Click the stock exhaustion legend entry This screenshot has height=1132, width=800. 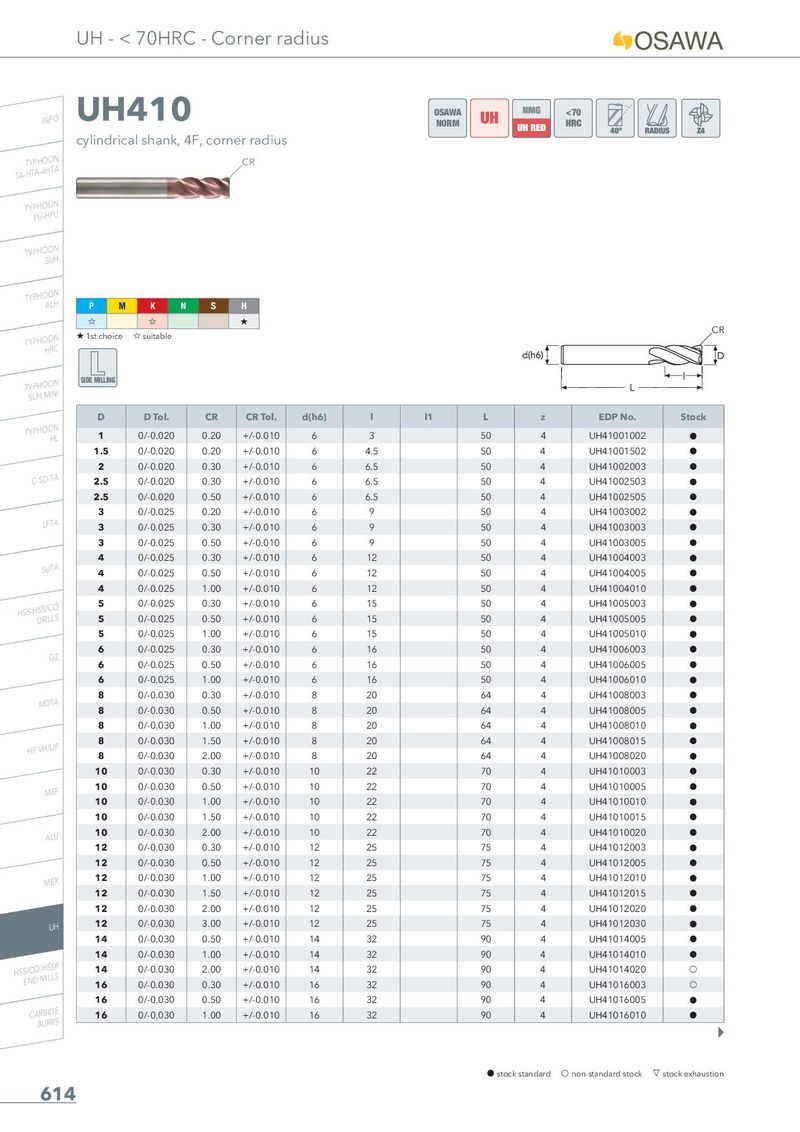click(x=688, y=1074)
